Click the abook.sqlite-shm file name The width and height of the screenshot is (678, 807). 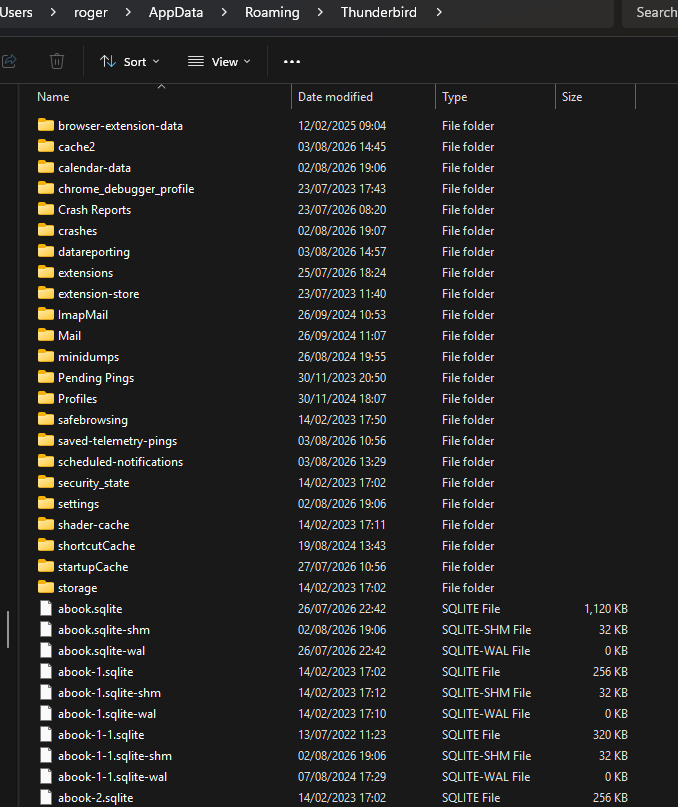tap(103, 630)
